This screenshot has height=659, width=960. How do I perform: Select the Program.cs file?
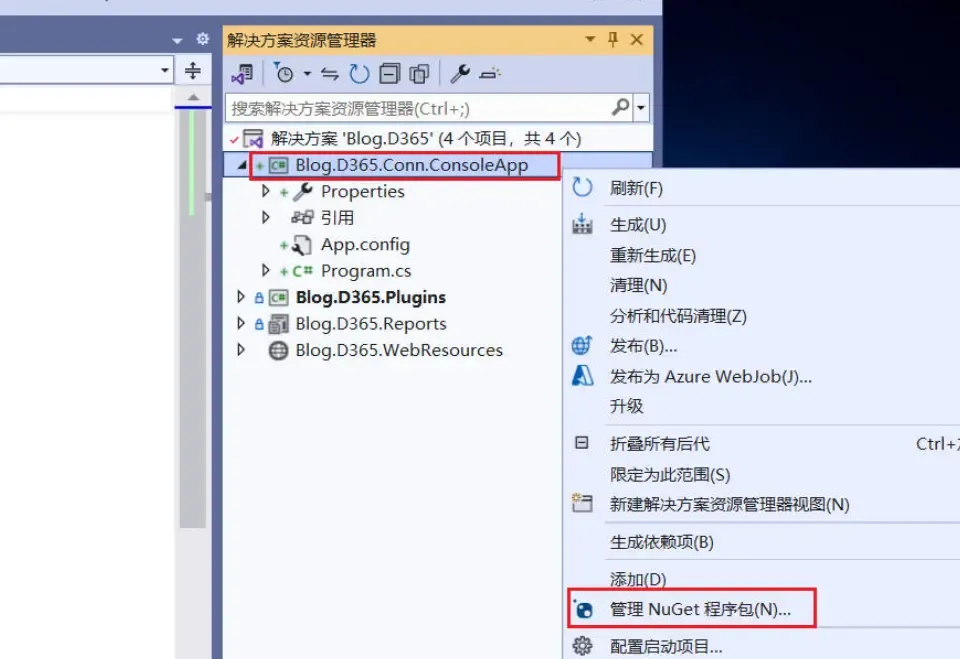pyautogui.click(x=366, y=271)
